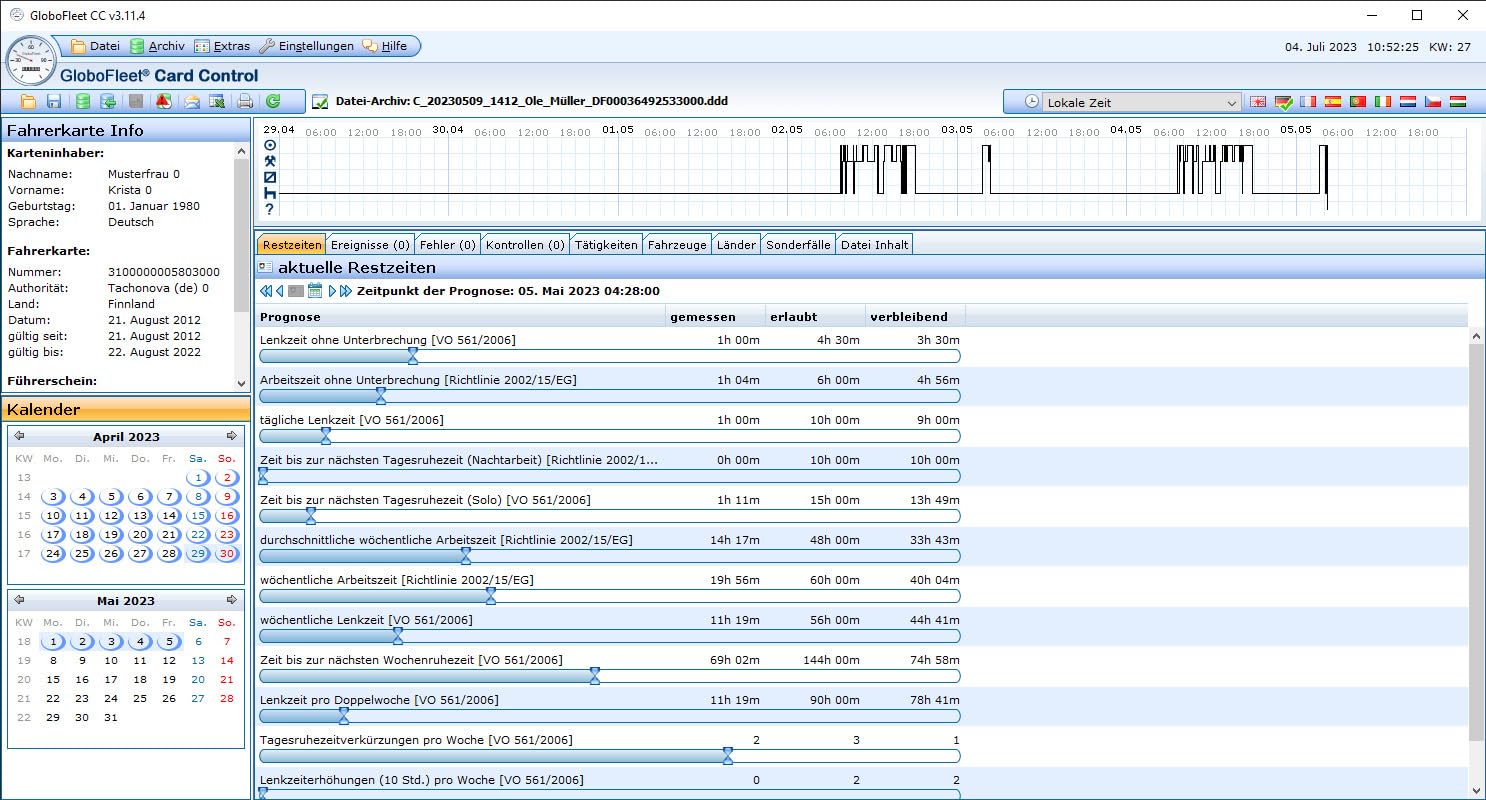Select the Spanish flag language
The height and width of the screenshot is (800, 1486).
click(1333, 102)
